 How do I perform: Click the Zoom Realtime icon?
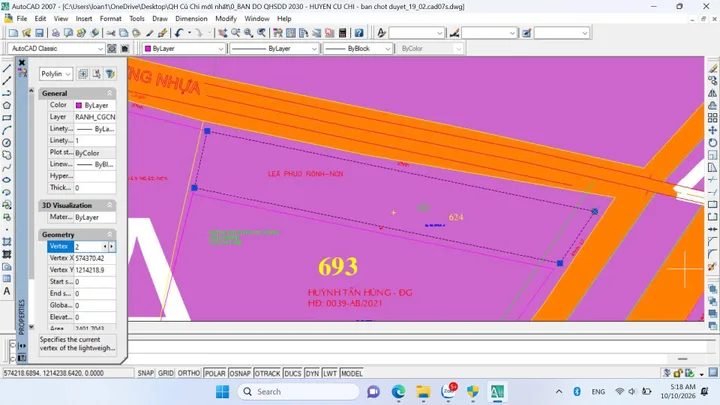point(236,33)
